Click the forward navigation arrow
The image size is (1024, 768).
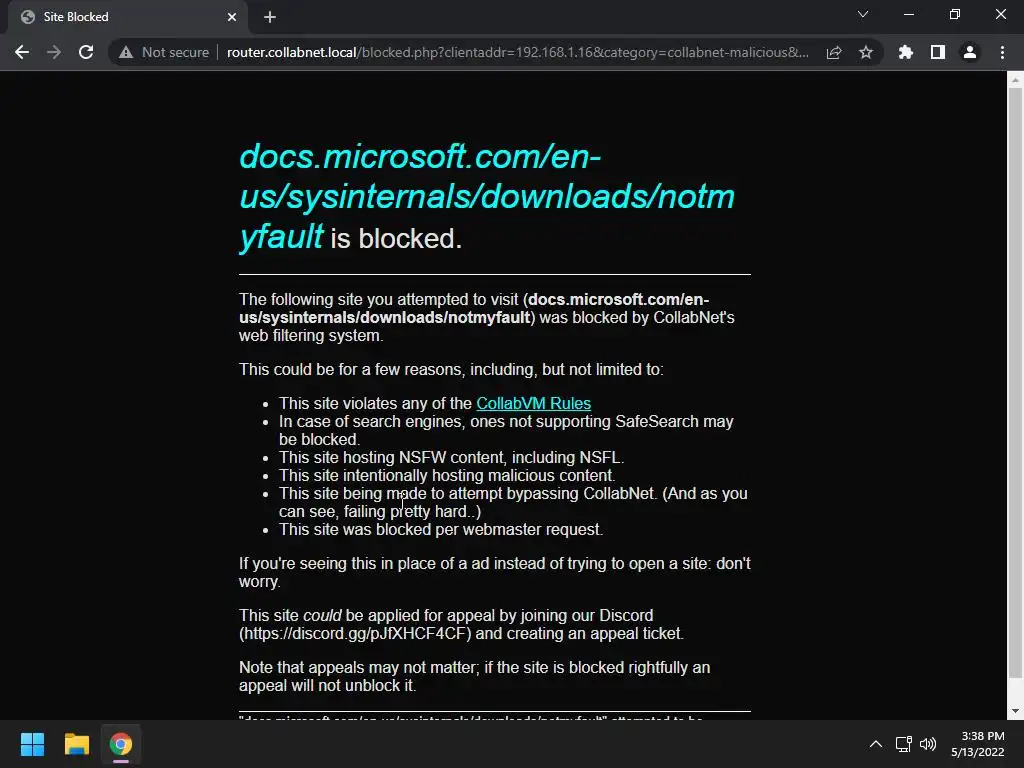click(54, 52)
